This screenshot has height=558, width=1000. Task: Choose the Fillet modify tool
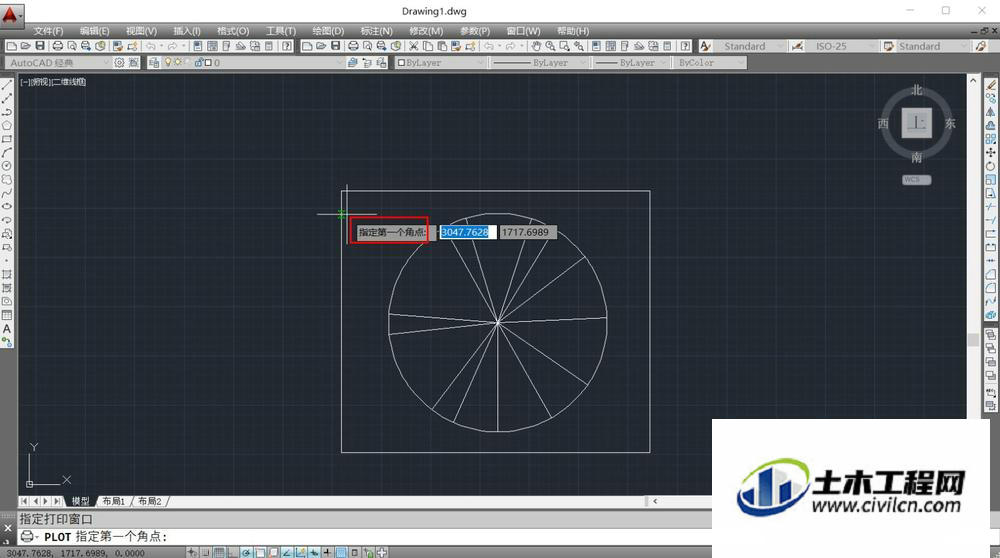(x=990, y=288)
